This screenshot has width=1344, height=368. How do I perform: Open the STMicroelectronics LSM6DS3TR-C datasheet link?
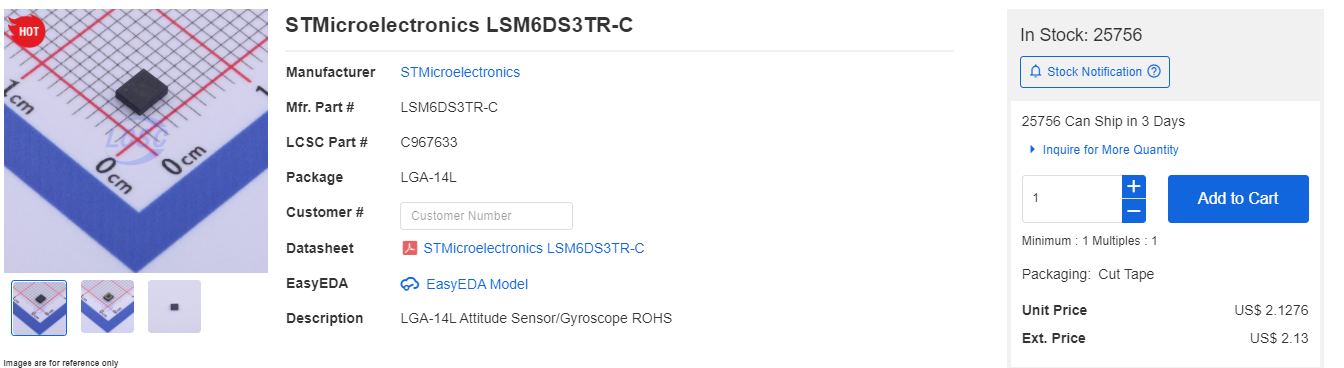[x=534, y=248]
